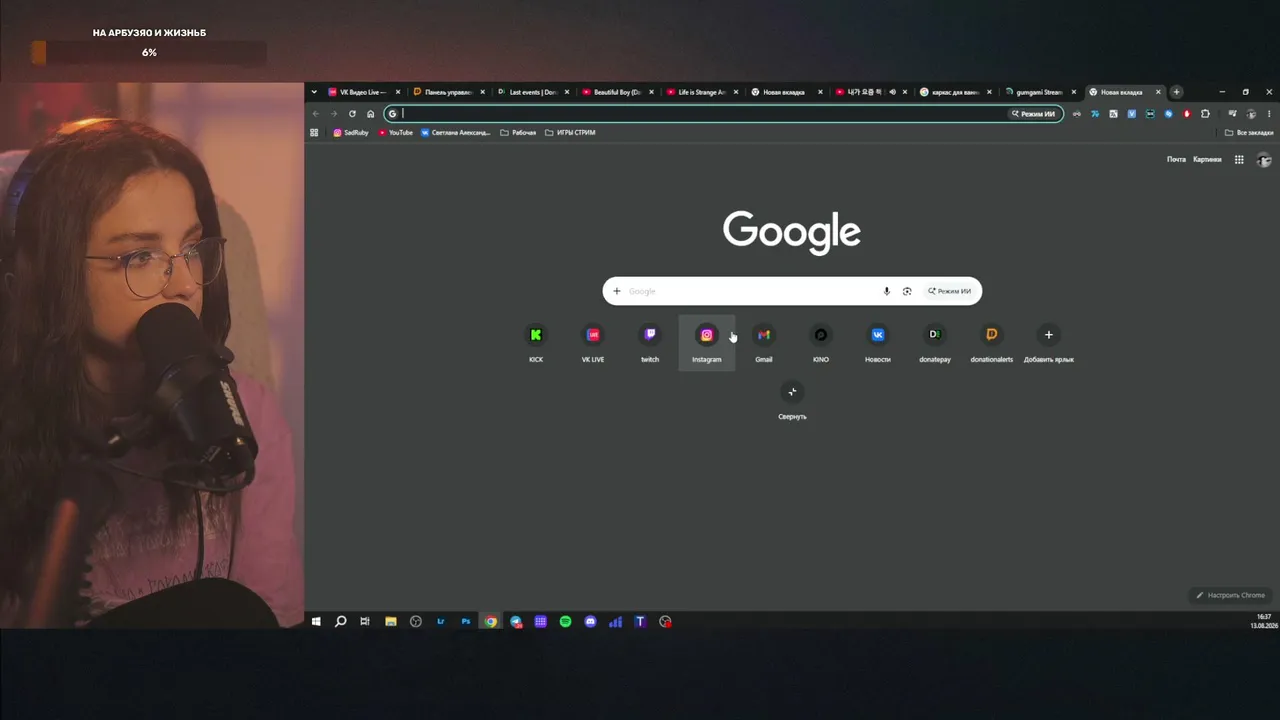Screen dimensions: 1280x720
Task: Start voice search with the microphone icon
Action: click(x=886, y=291)
